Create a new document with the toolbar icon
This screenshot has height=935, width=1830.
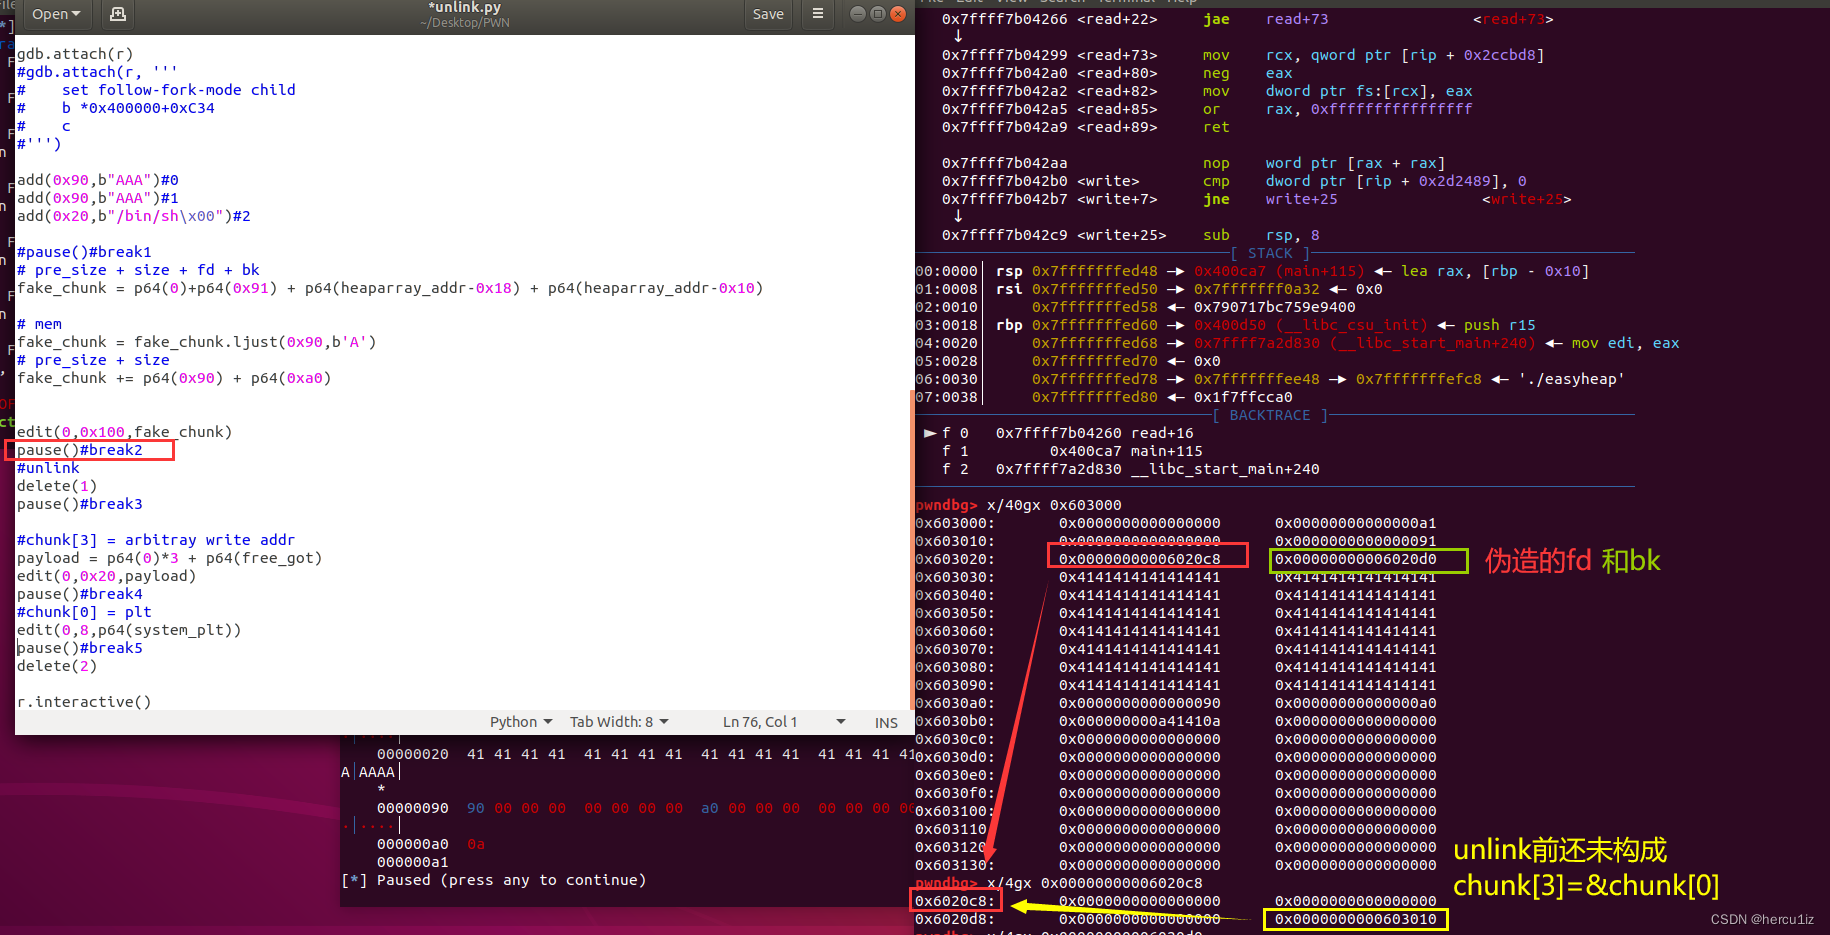118,14
